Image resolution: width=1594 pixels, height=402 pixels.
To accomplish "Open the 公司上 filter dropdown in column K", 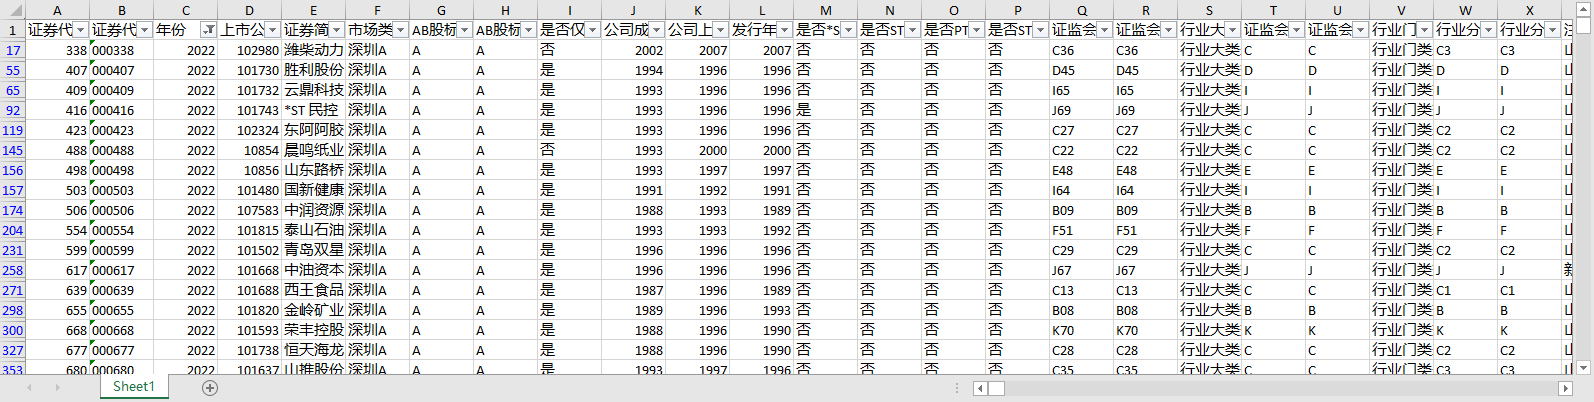I will 720,30.
